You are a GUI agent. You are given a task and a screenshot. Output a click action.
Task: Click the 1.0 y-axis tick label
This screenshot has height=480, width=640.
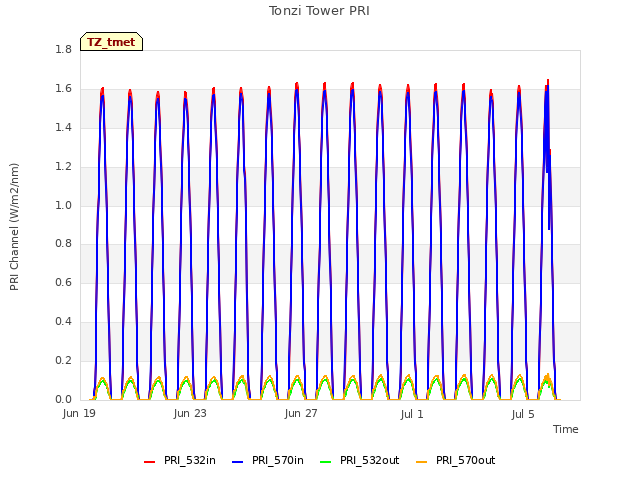(x=64, y=205)
